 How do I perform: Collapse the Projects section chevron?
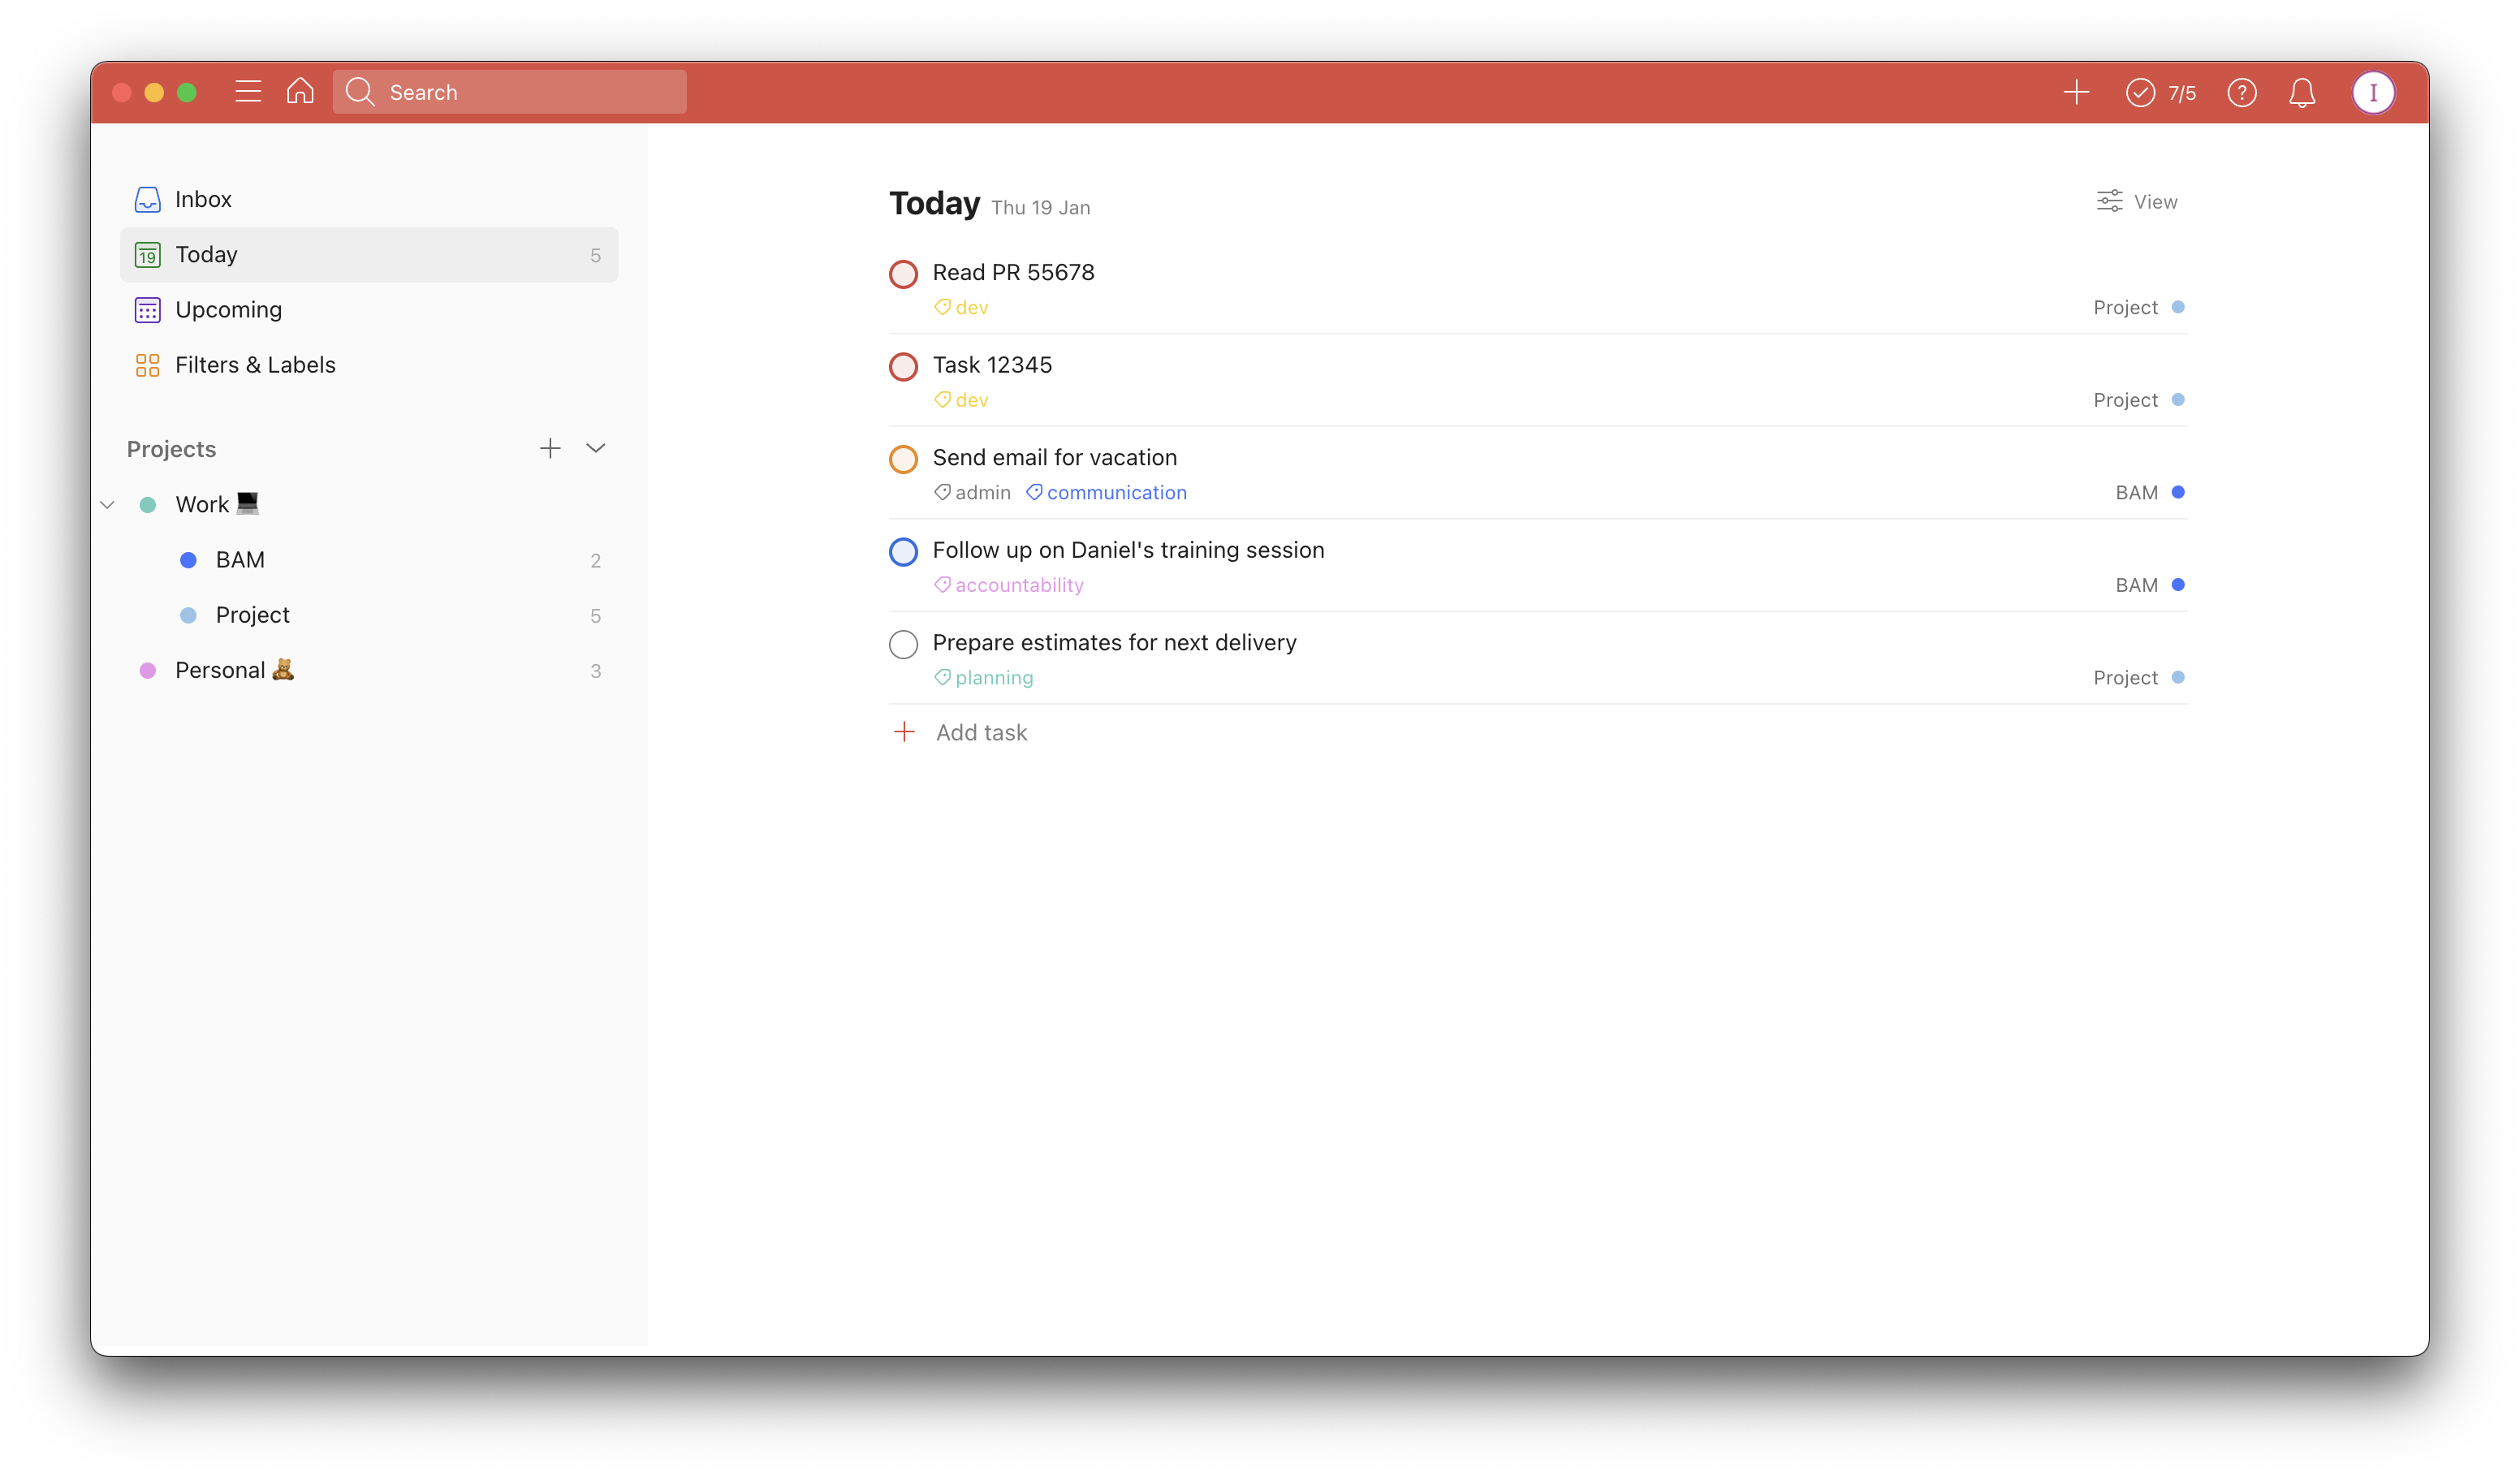[x=596, y=448]
